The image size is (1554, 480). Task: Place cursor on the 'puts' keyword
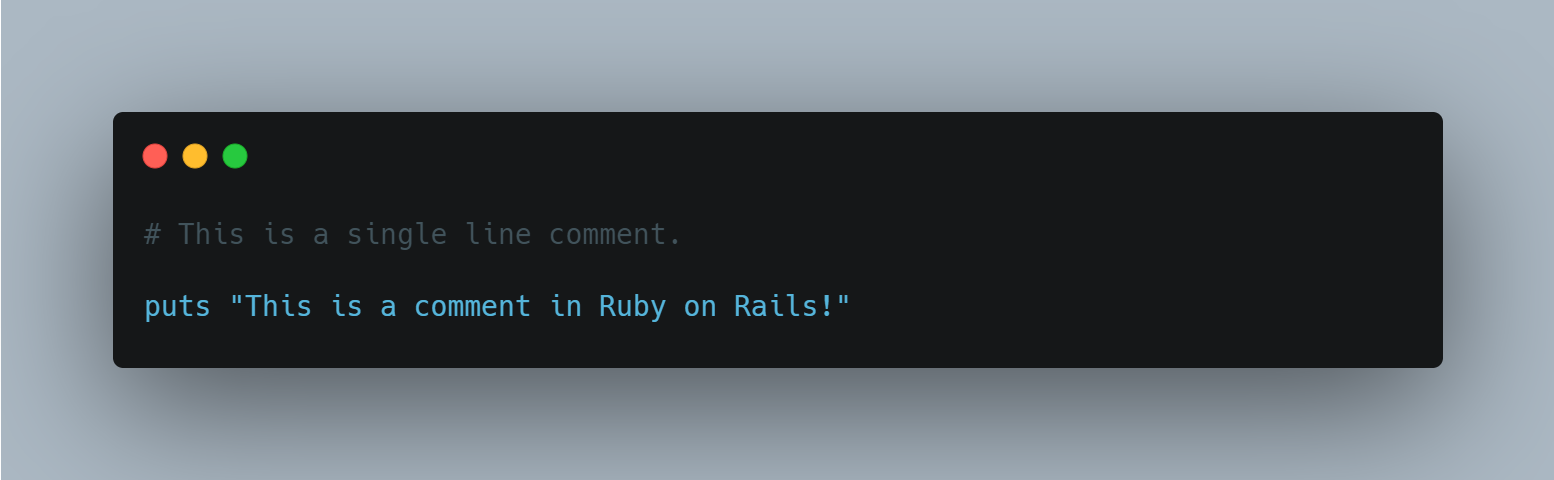(x=177, y=306)
